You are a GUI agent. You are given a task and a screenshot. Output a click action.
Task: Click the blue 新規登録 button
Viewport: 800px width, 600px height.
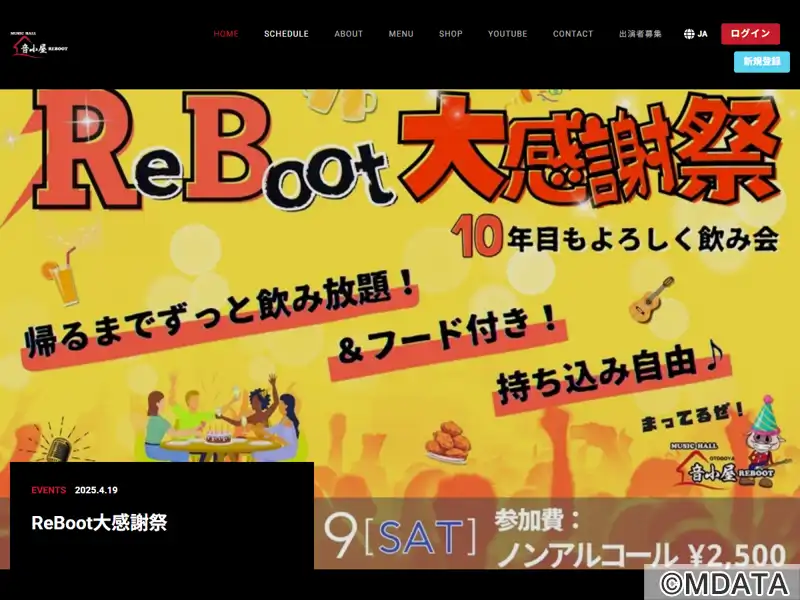pos(762,62)
